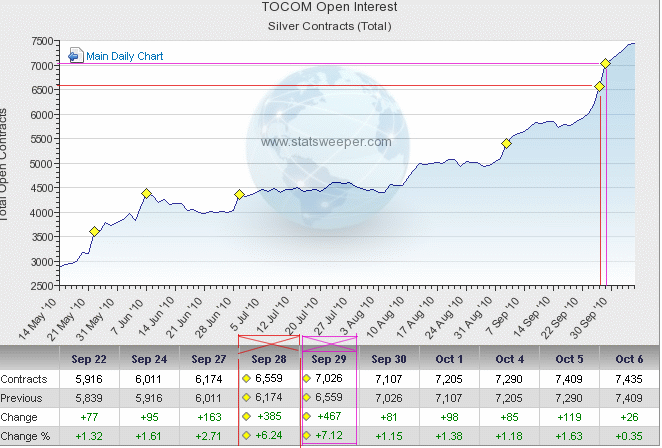Select the Sep 29 column header
662x448 pixels.
(x=329, y=358)
